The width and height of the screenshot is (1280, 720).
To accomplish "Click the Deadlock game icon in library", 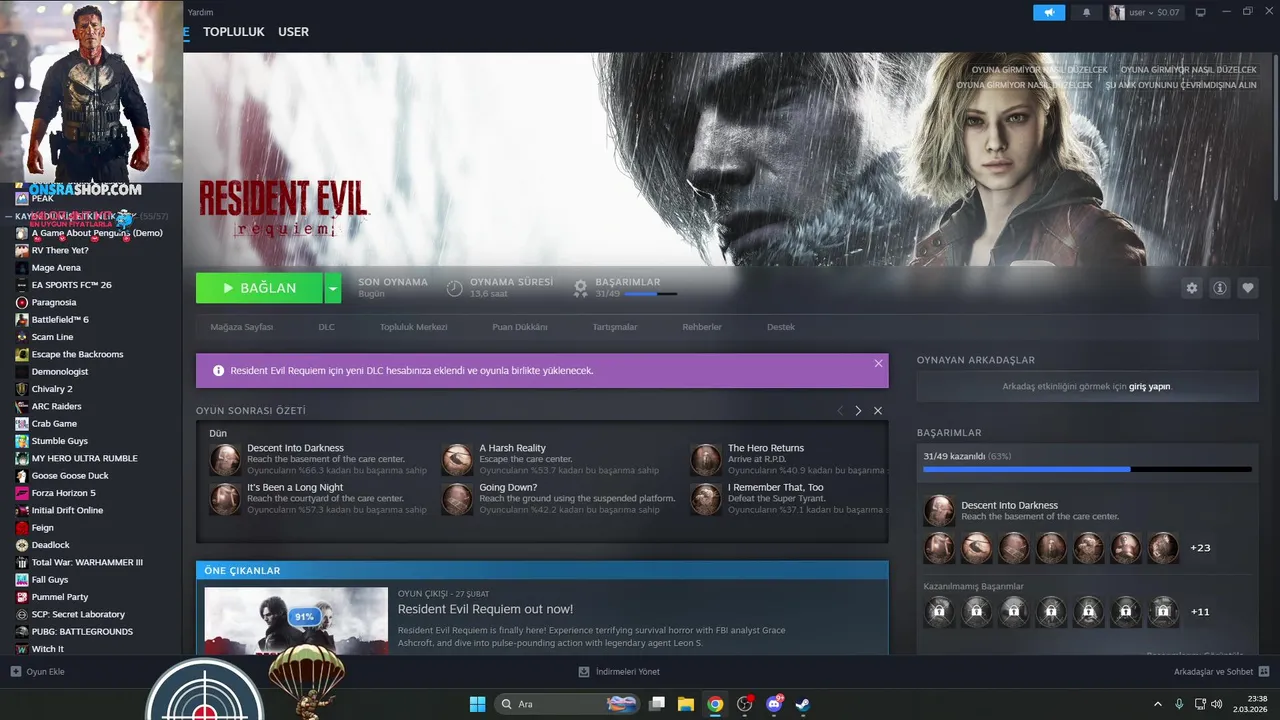I will click(x=22, y=545).
